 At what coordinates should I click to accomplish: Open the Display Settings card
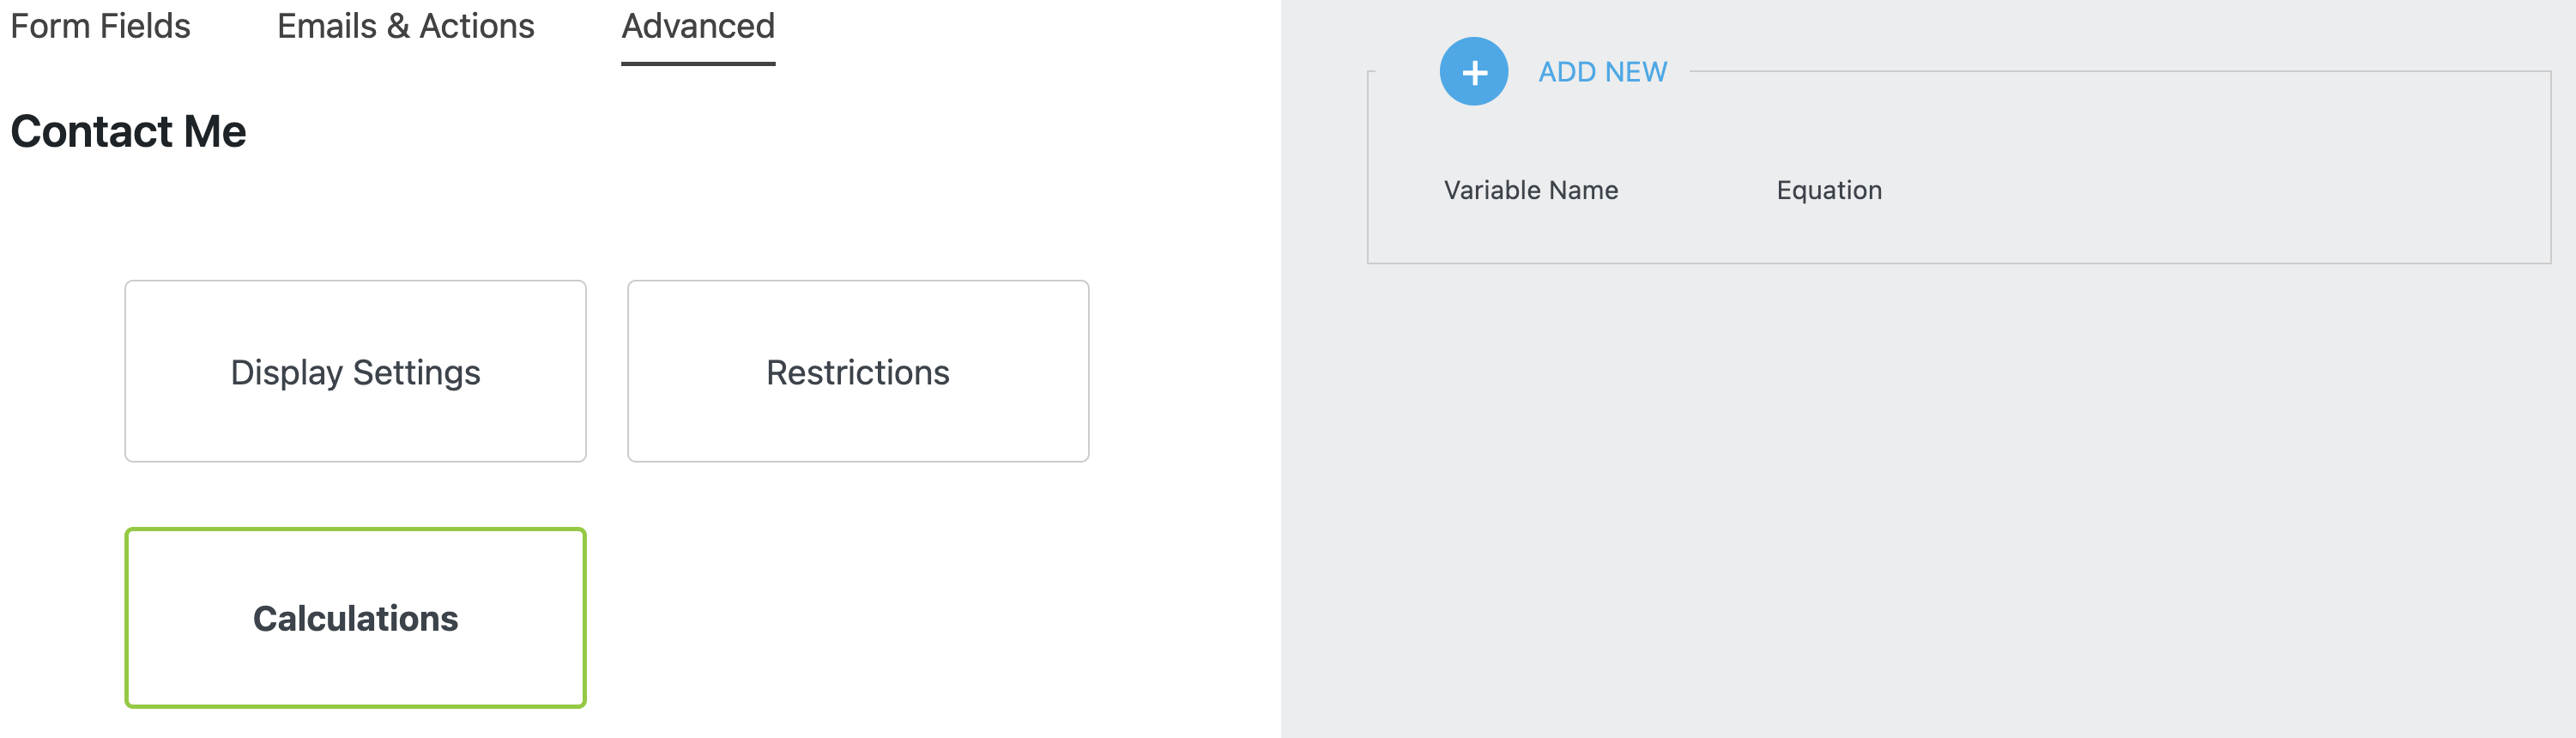tap(355, 371)
